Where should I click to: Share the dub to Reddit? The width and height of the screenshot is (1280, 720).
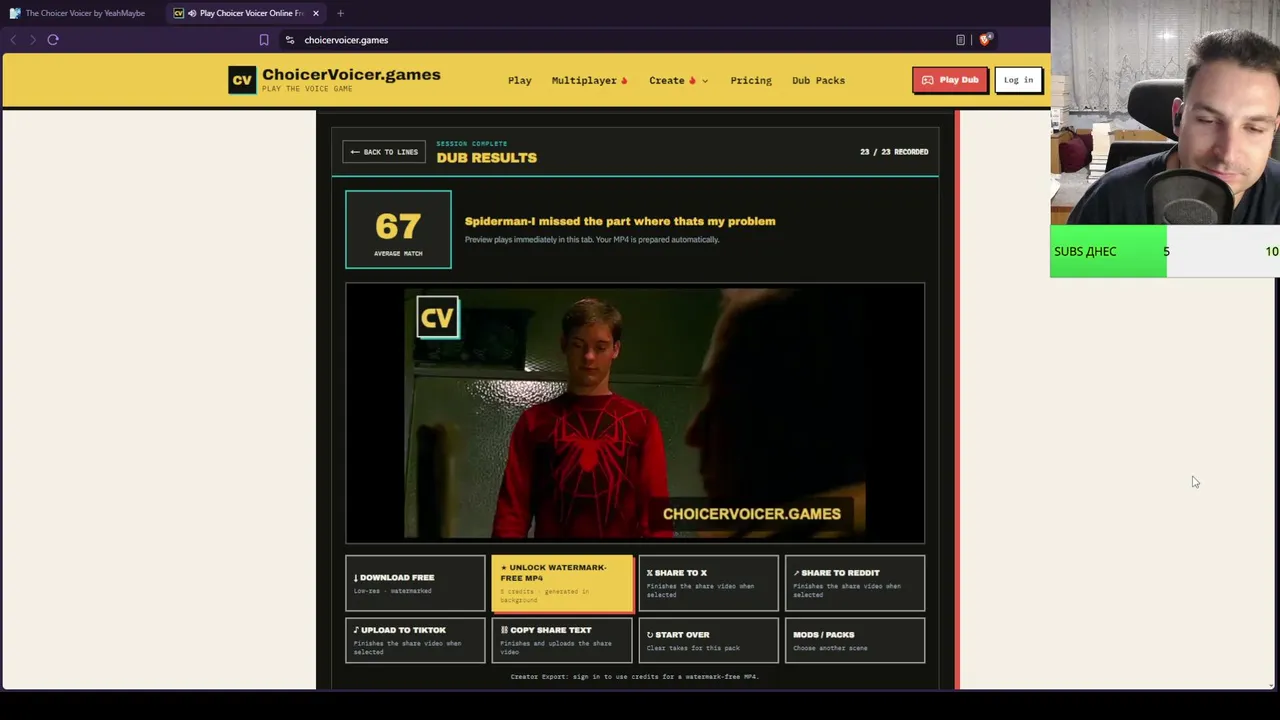tap(855, 583)
